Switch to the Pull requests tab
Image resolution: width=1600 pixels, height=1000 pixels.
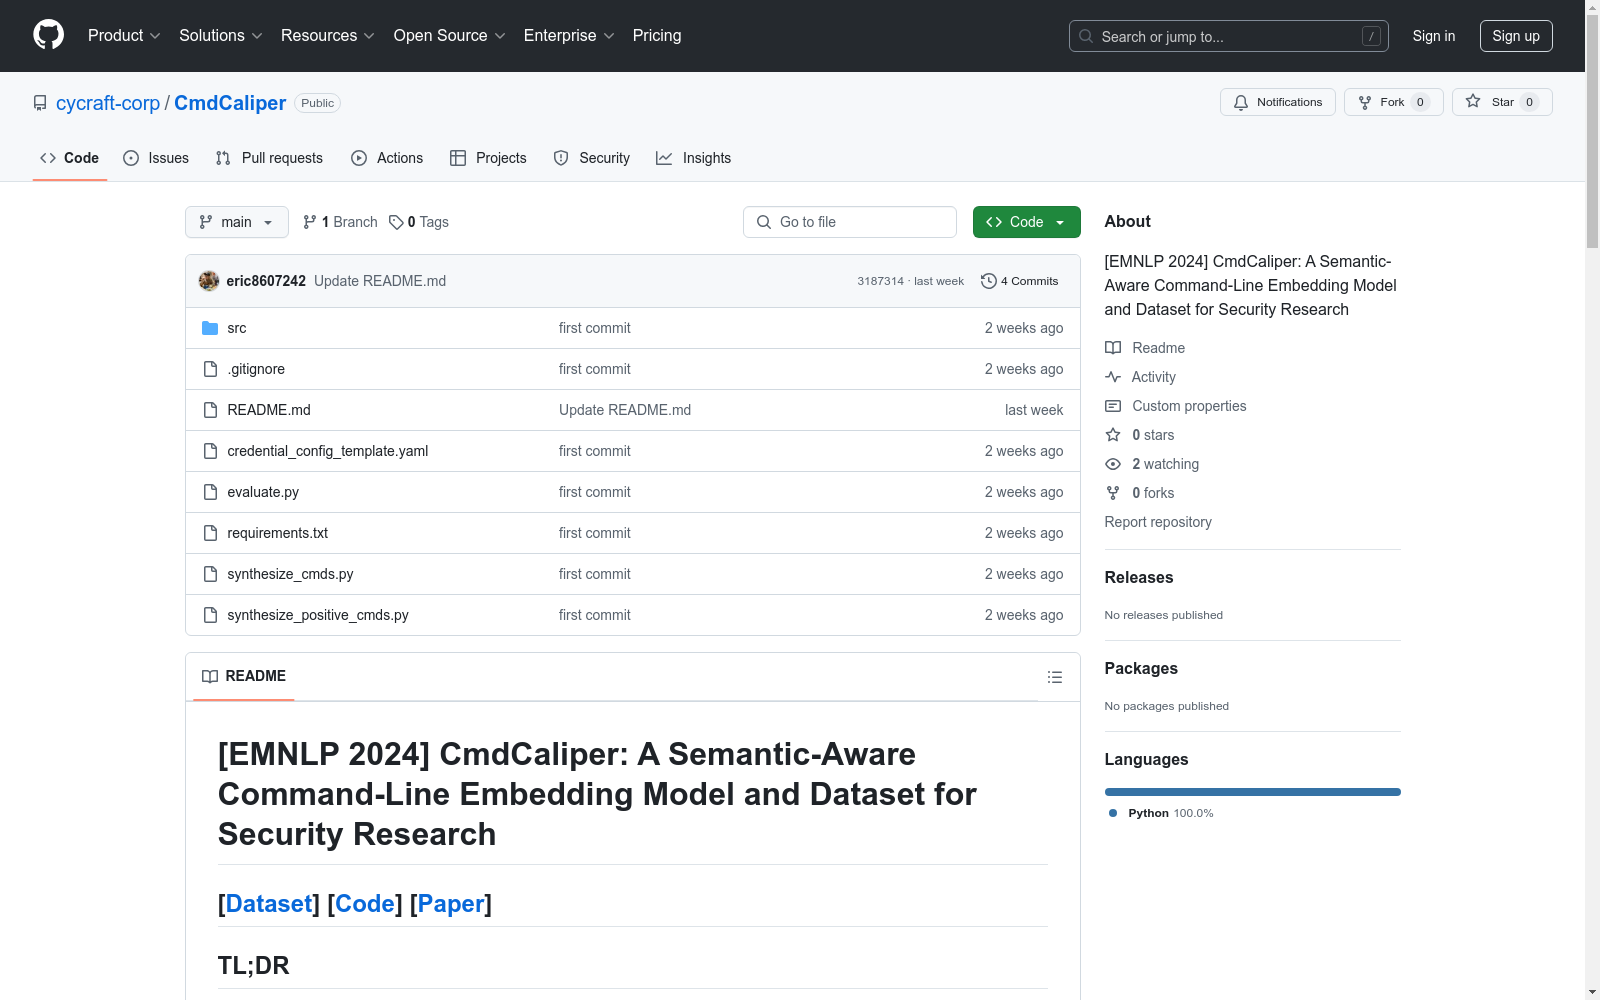point(269,158)
